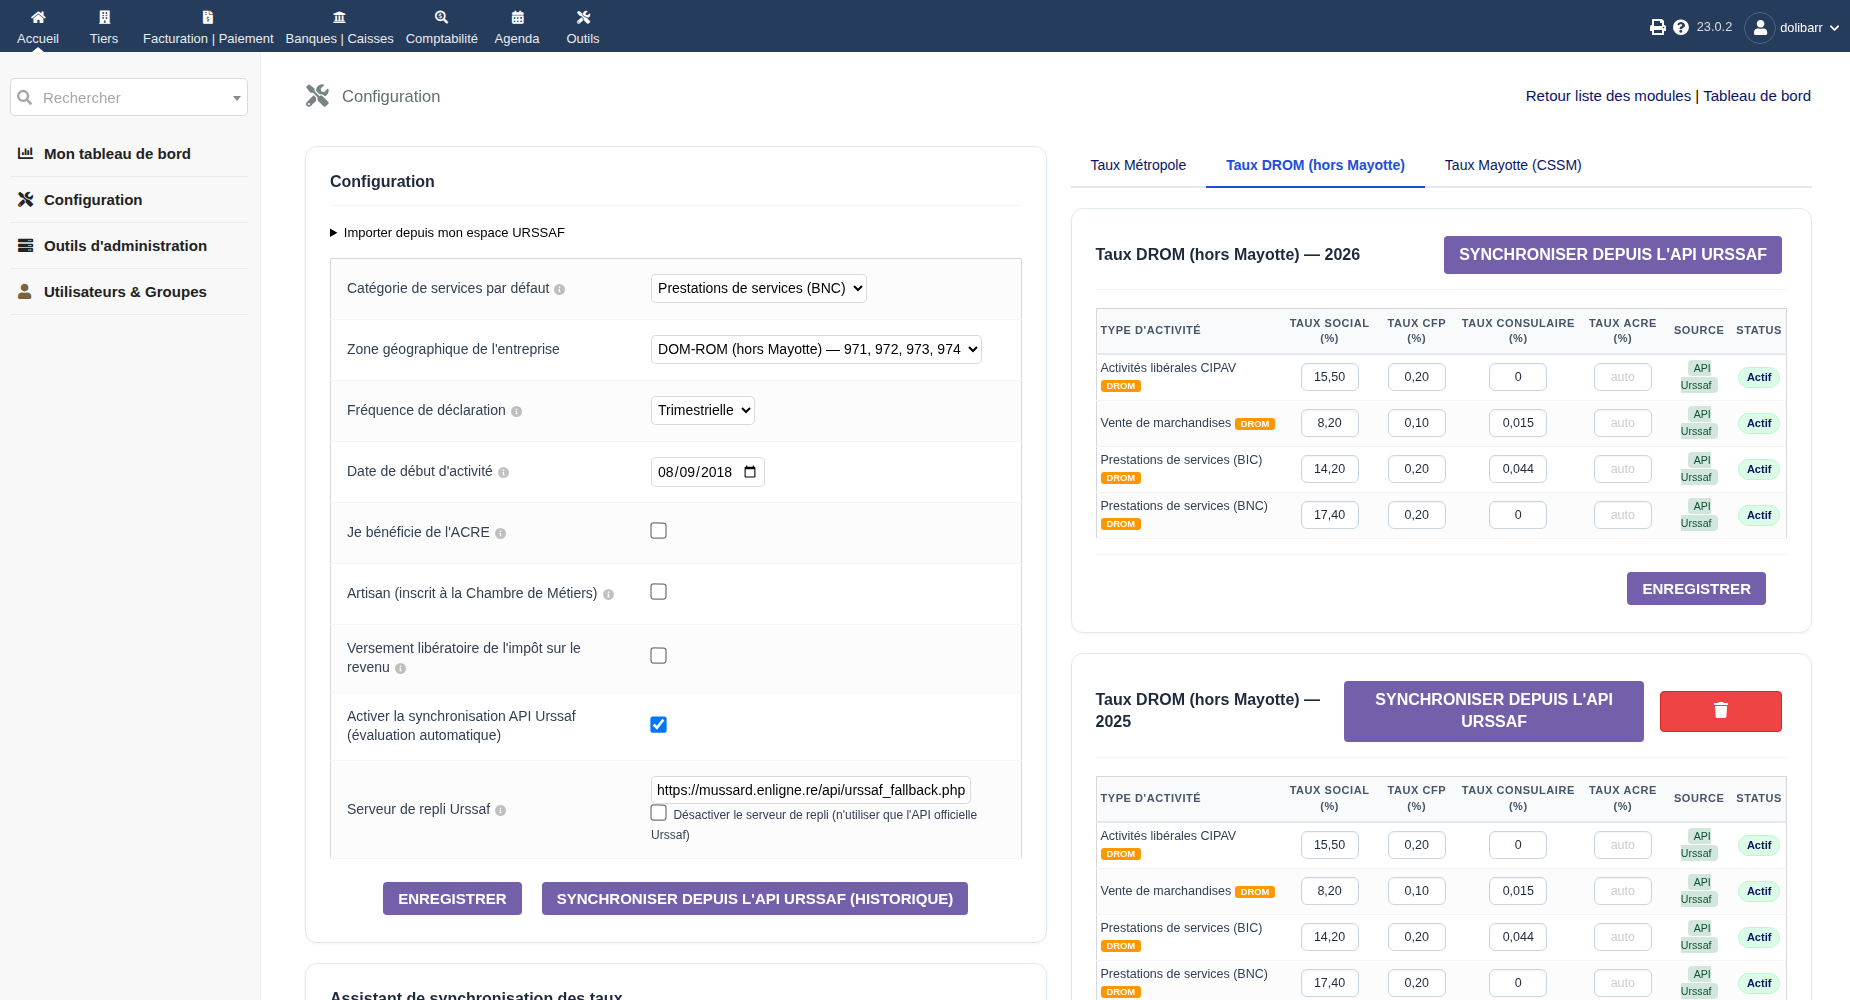This screenshot has height=1000, width=1850.
Task: Open the Fréquence de déclaration dropdown
Action: tap(702, 410)
